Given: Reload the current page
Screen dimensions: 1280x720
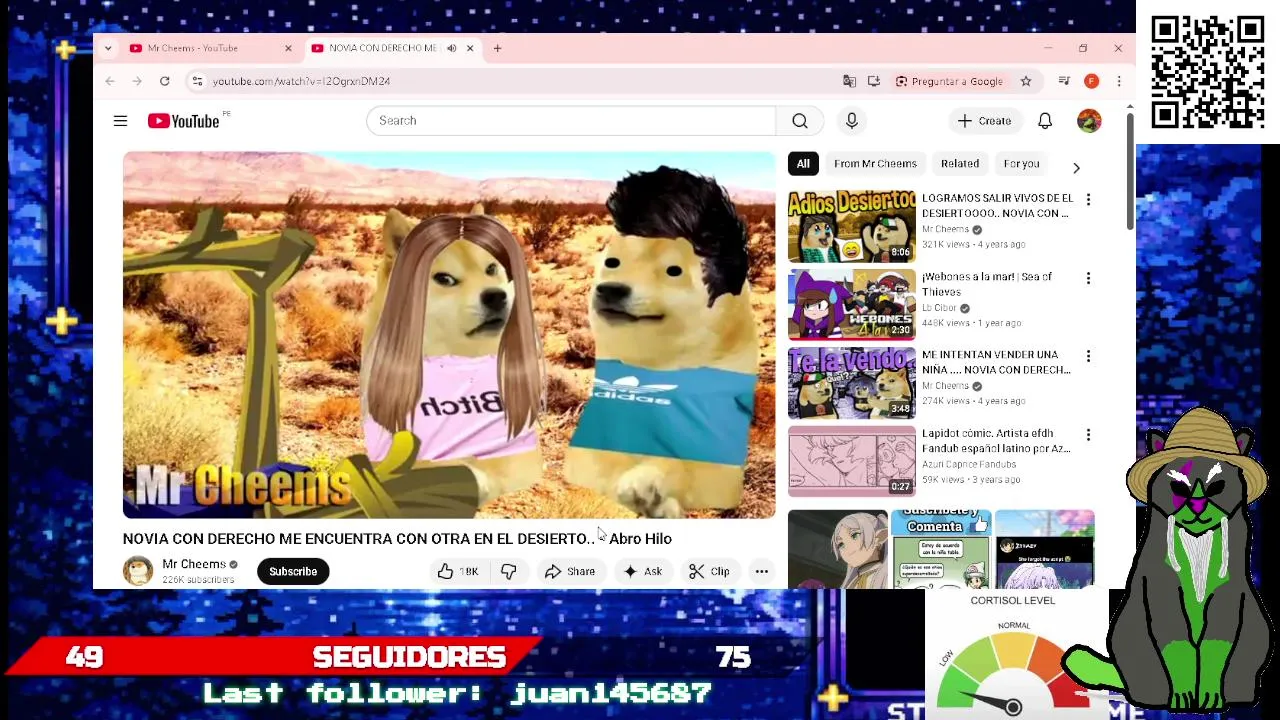Looking at the screenshot, I should (x=165, y=81).
